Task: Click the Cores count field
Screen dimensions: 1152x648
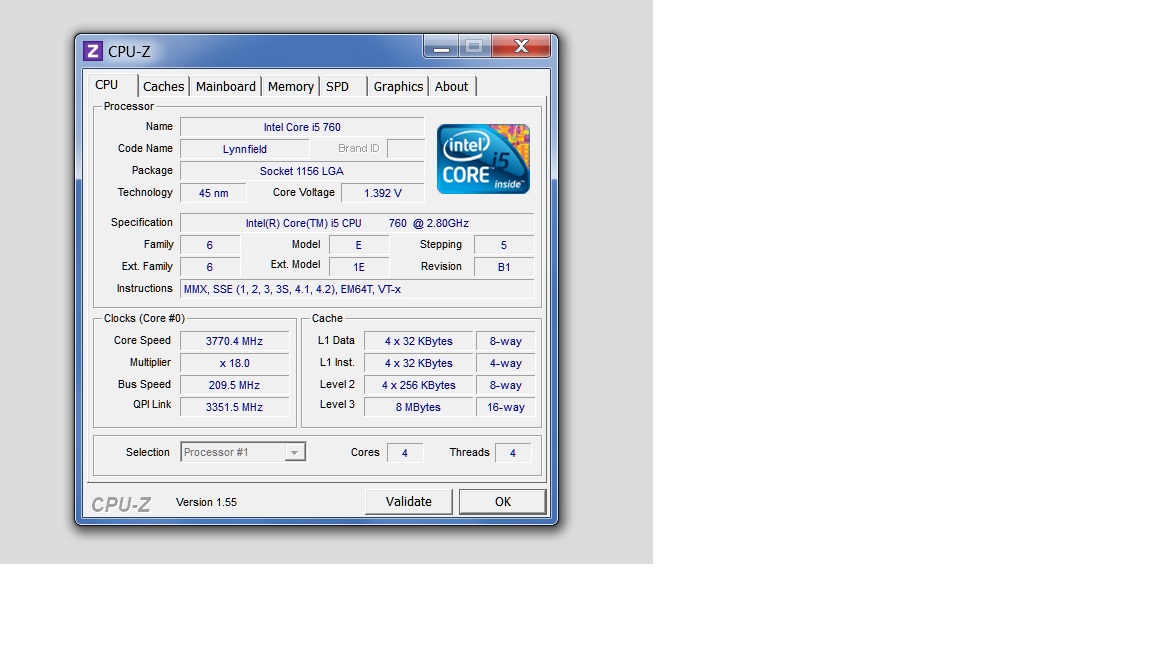Action: [x=405, y=453]
